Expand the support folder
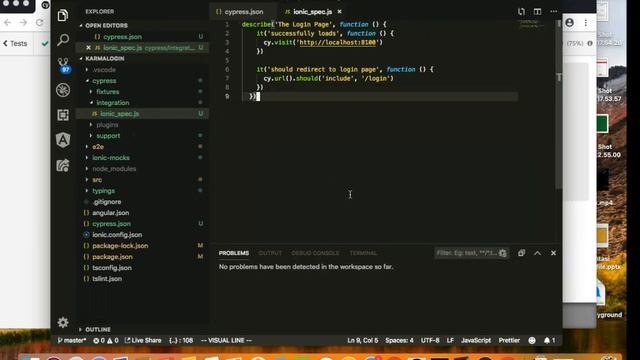The image size is (640, 360). 108,136
